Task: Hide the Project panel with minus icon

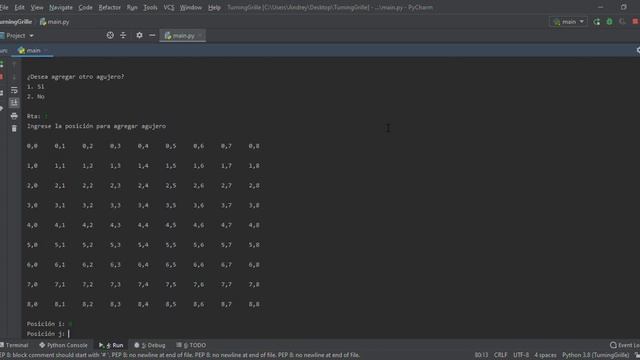Action: (x=152, y=36)
